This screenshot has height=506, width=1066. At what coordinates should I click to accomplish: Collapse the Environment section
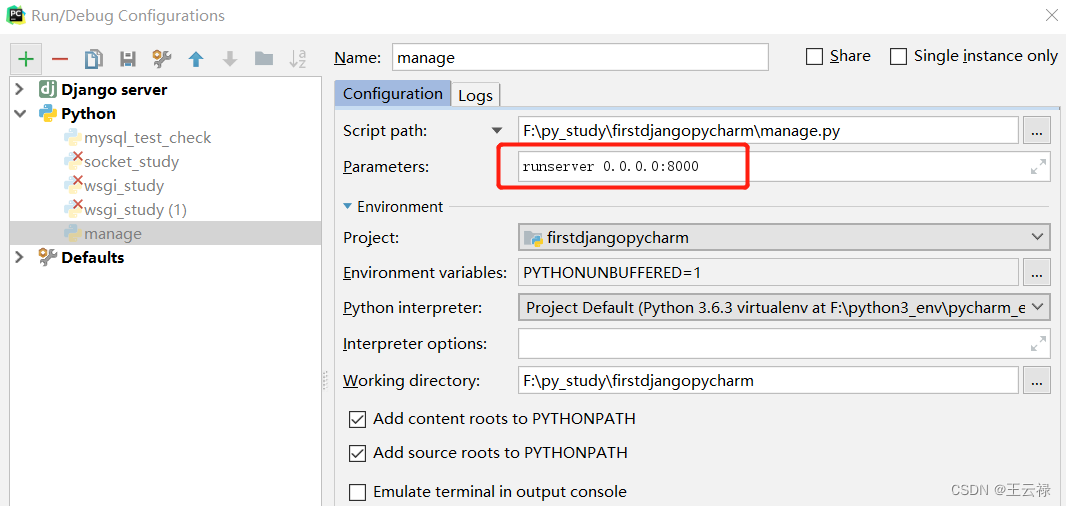pos(348,206)
